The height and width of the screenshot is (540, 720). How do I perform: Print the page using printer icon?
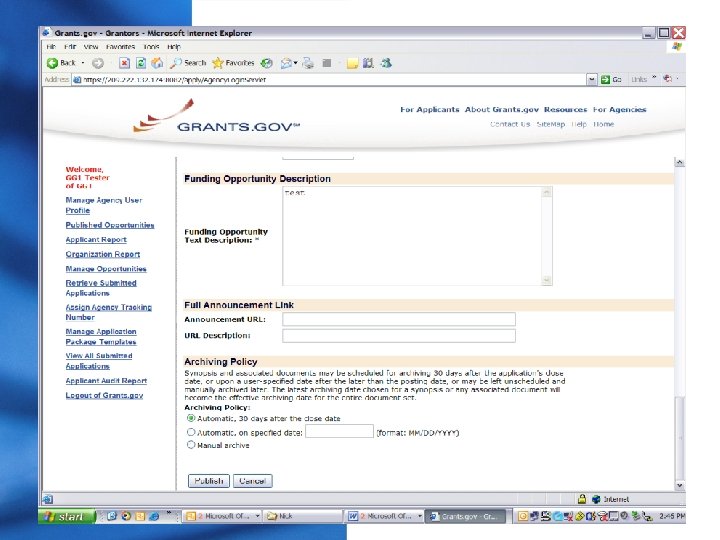click(x=308, y=63)
